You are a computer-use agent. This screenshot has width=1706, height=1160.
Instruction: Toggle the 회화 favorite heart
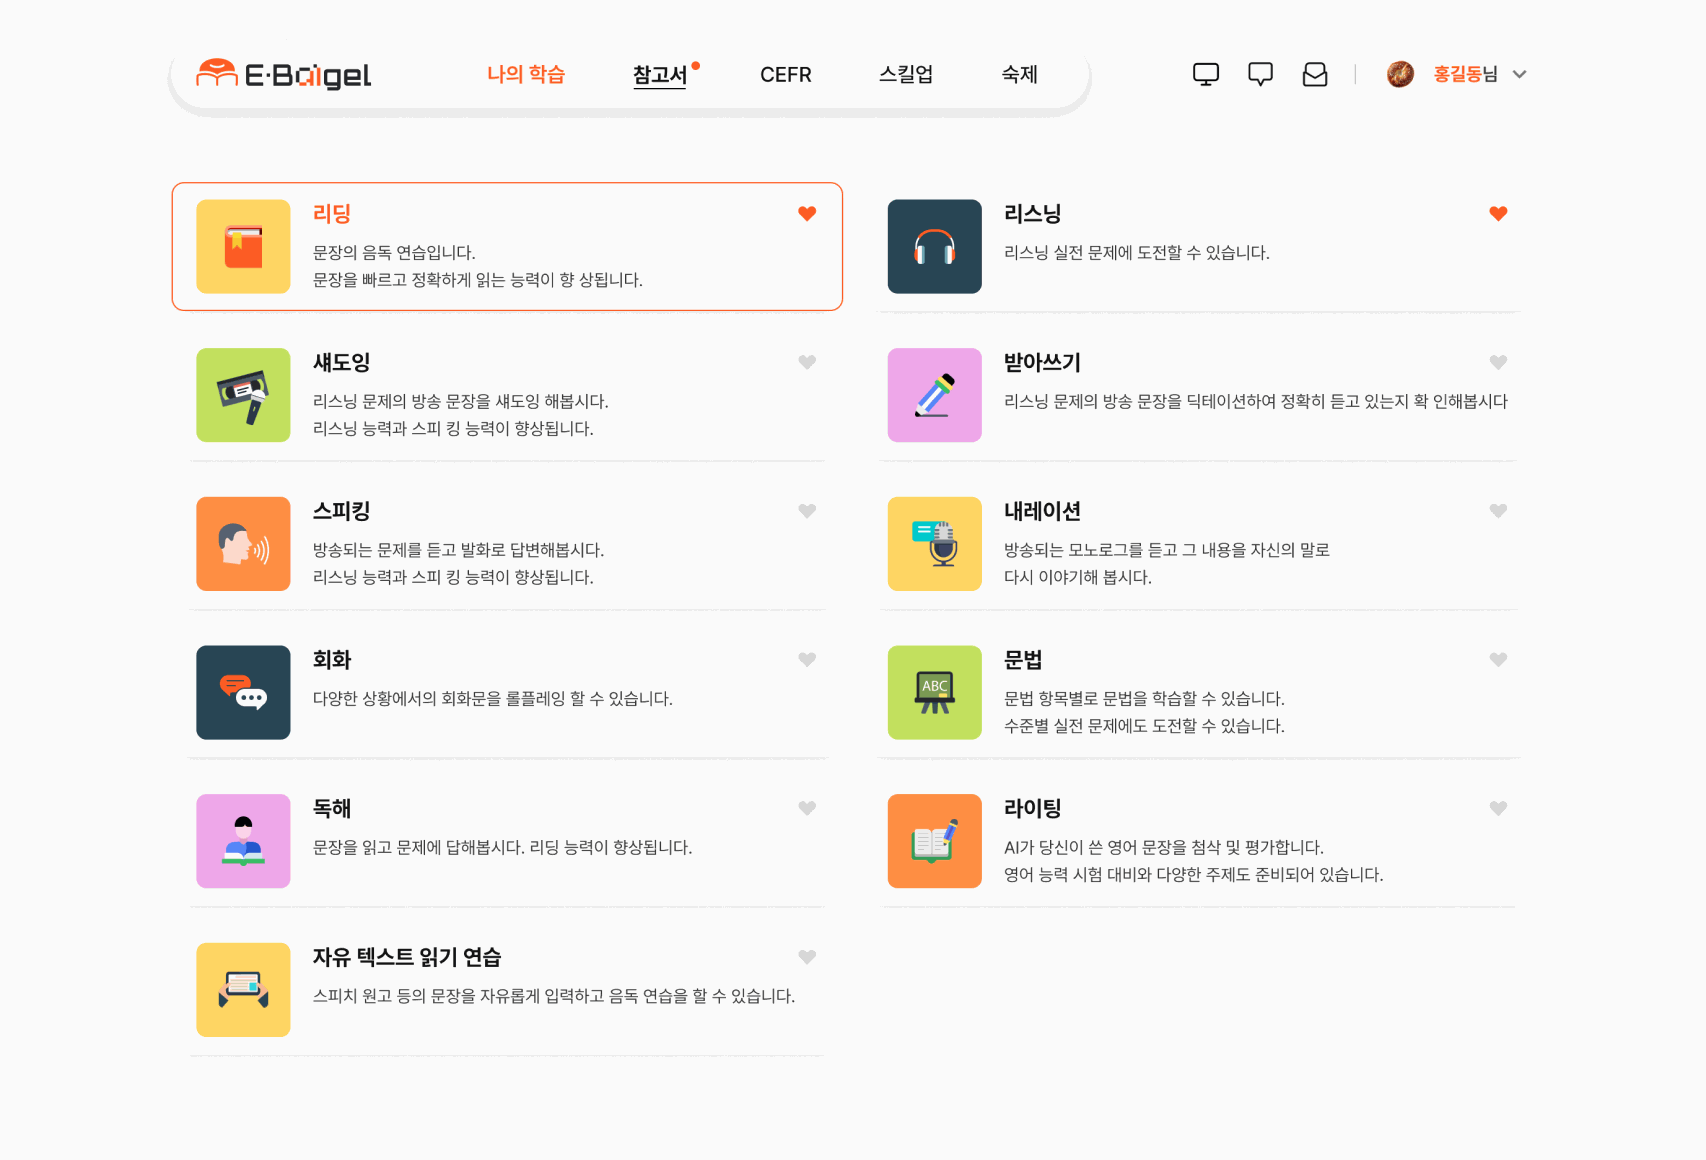pos(807,659)
